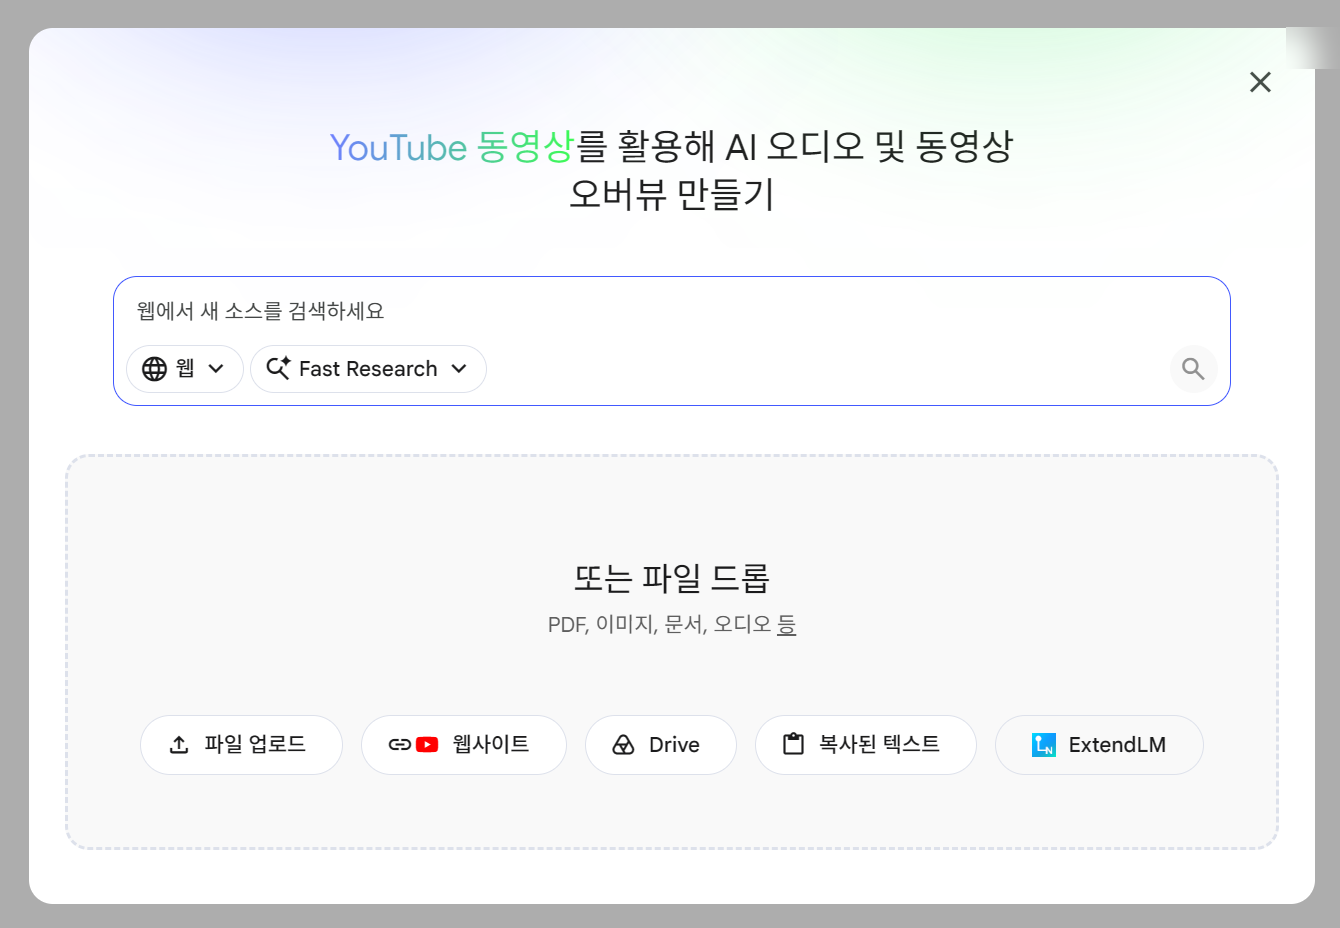Screen dimensions: 1340x928
Task: Close the add sources dialog
Action: point(1260,82)
